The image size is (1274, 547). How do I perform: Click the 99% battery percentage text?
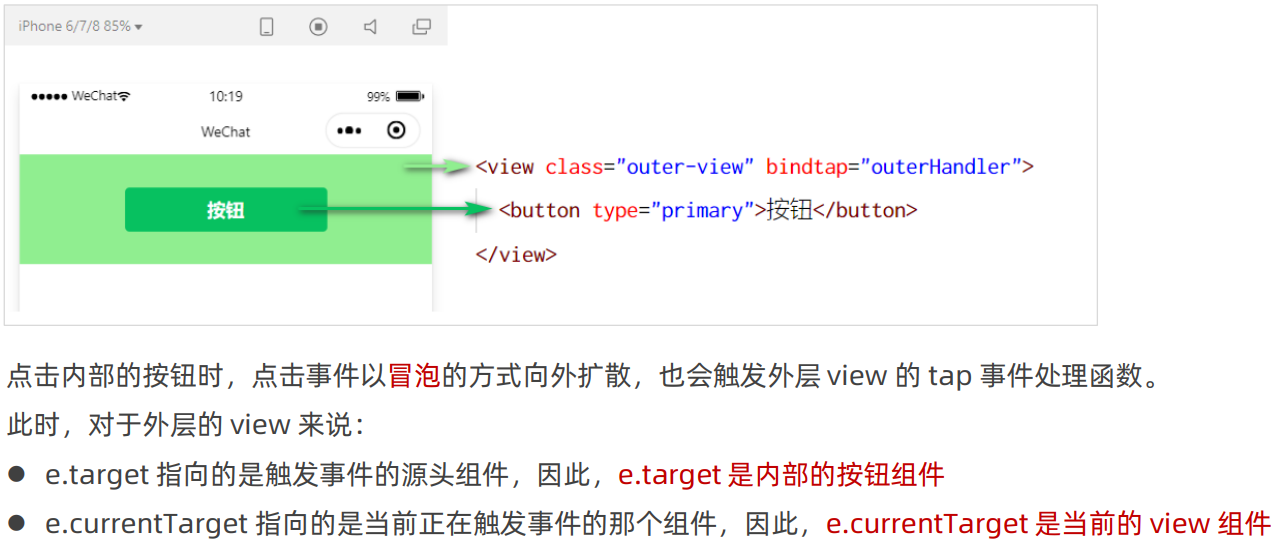click(x=378, y=97)
